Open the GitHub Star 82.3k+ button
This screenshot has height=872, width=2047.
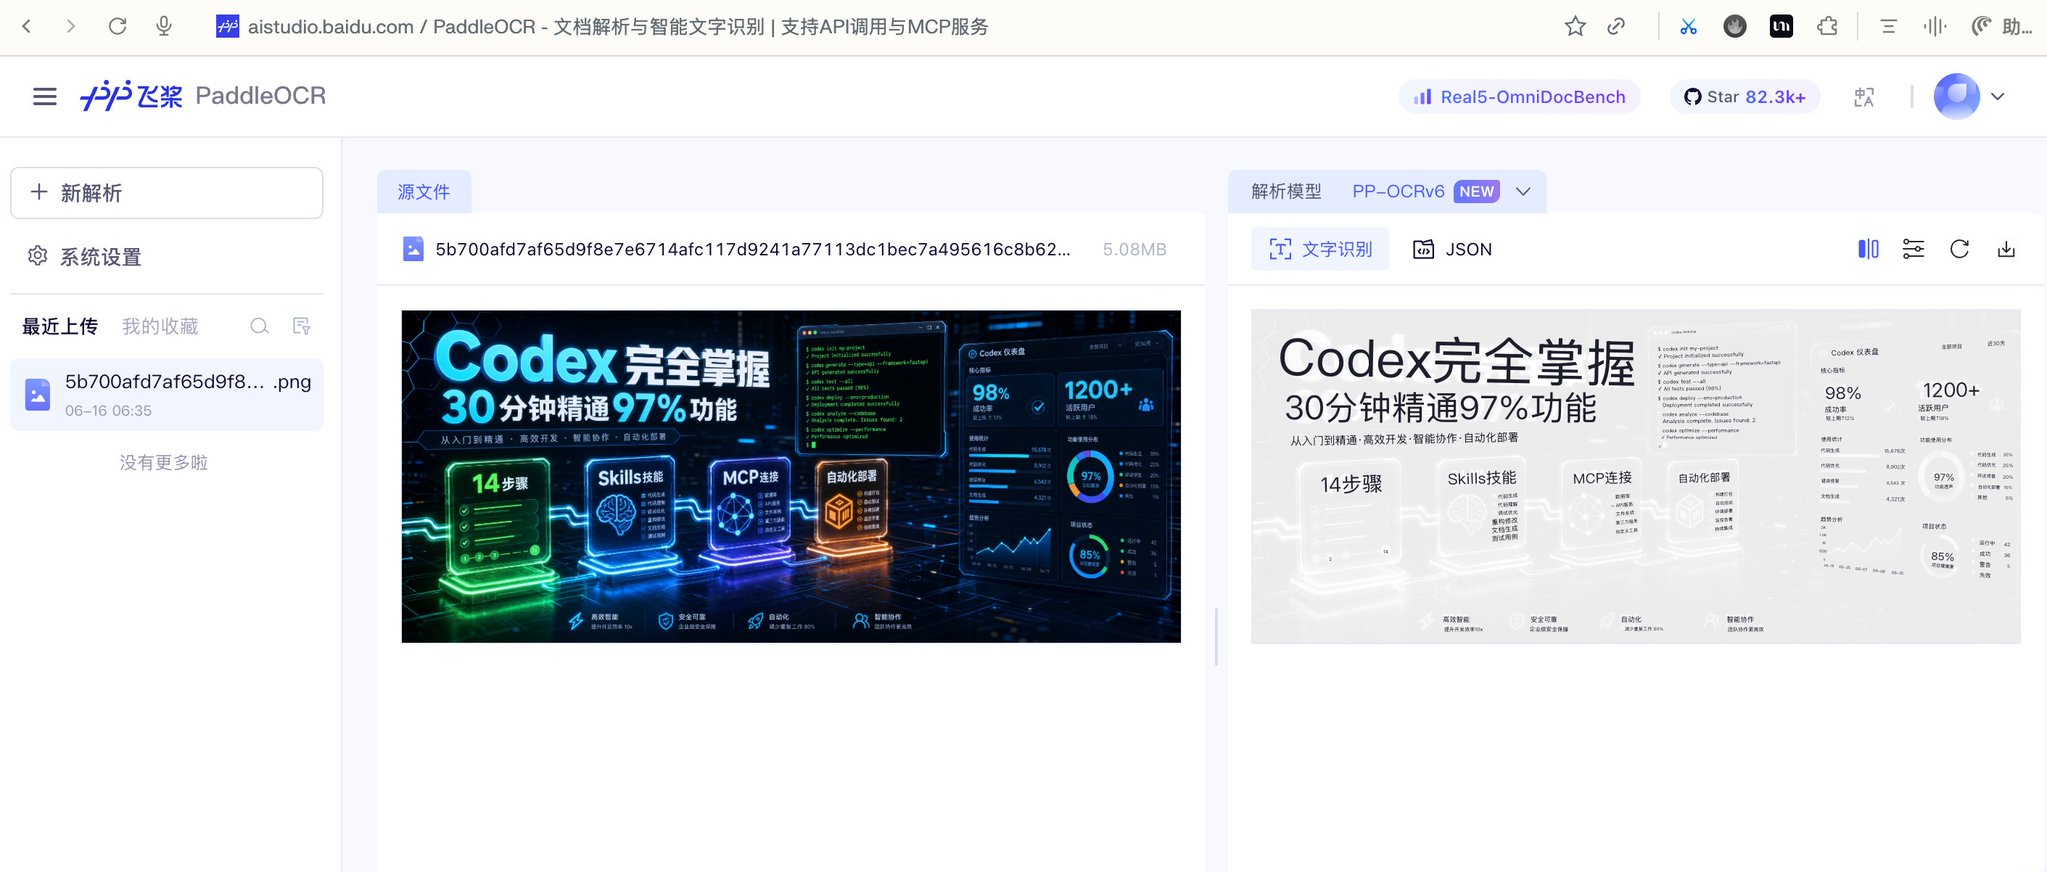click(x=1744, y=97)
